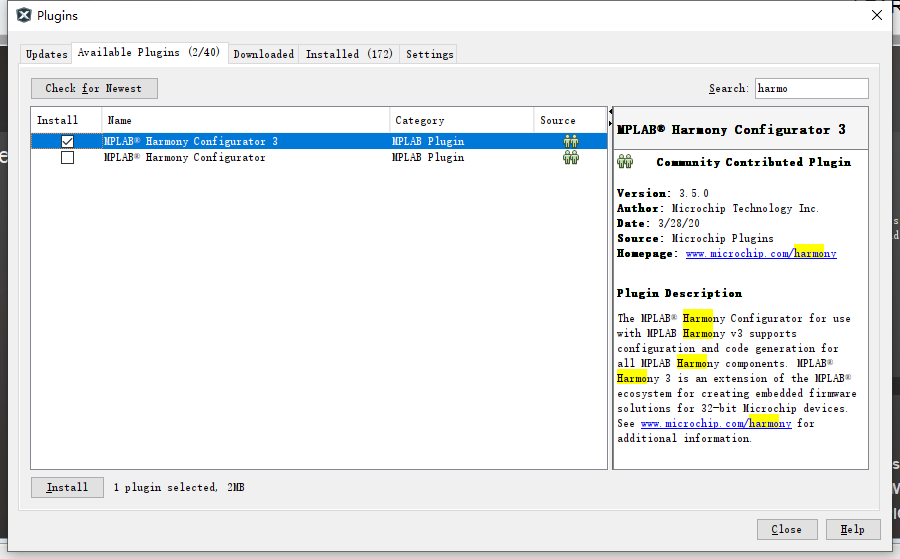This screenshot has height=559, width=900.
Task: Click the Install button
Action: click(67, 487)
